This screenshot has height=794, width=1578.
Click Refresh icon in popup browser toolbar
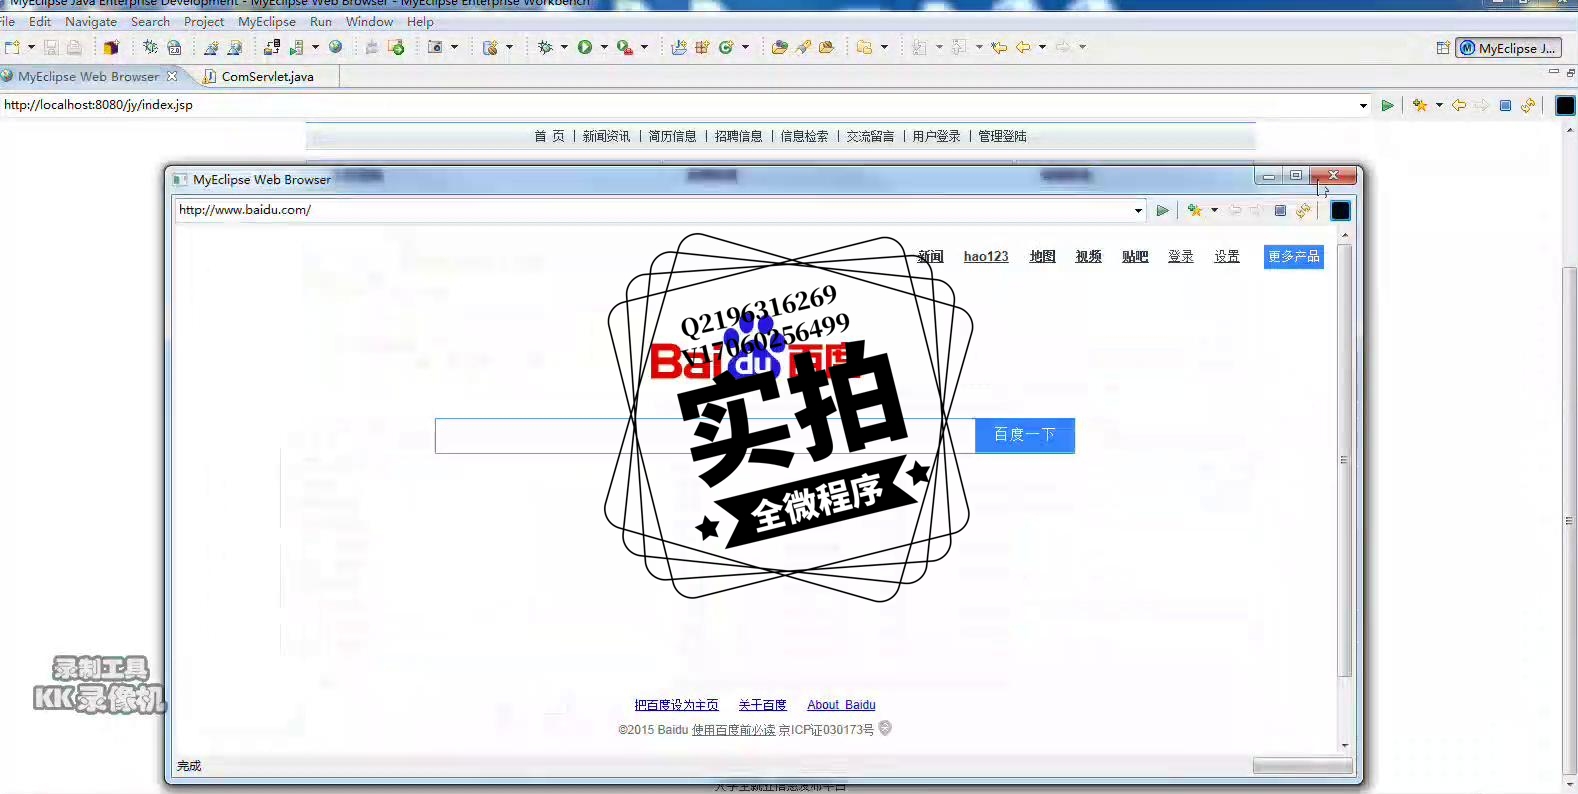coord(1303,211)
